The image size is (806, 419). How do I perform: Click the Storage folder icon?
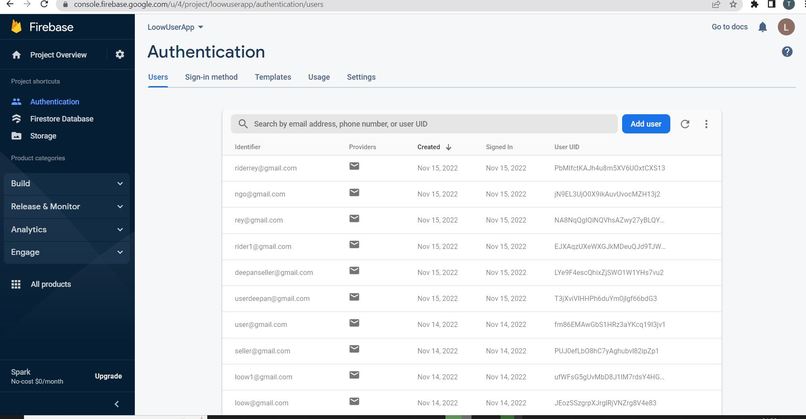pos(16,136)
